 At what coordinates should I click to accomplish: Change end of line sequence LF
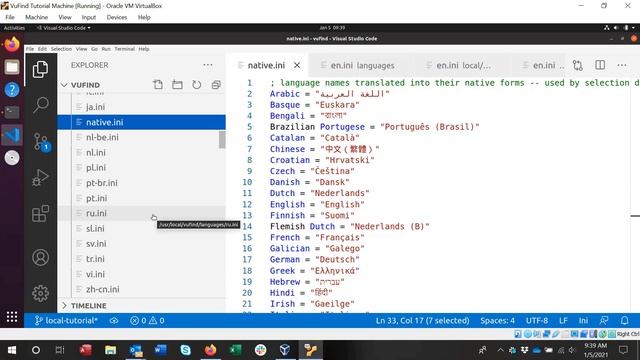click(x=563, y=320)
